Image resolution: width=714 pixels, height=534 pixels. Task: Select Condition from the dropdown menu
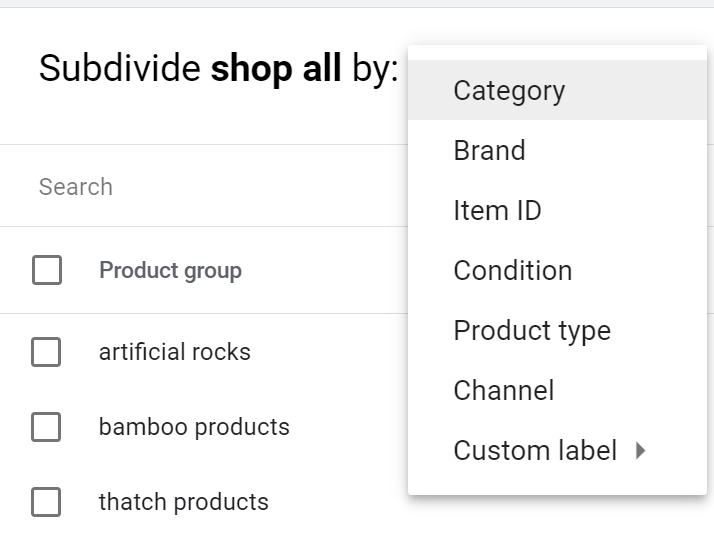[512, 271]
